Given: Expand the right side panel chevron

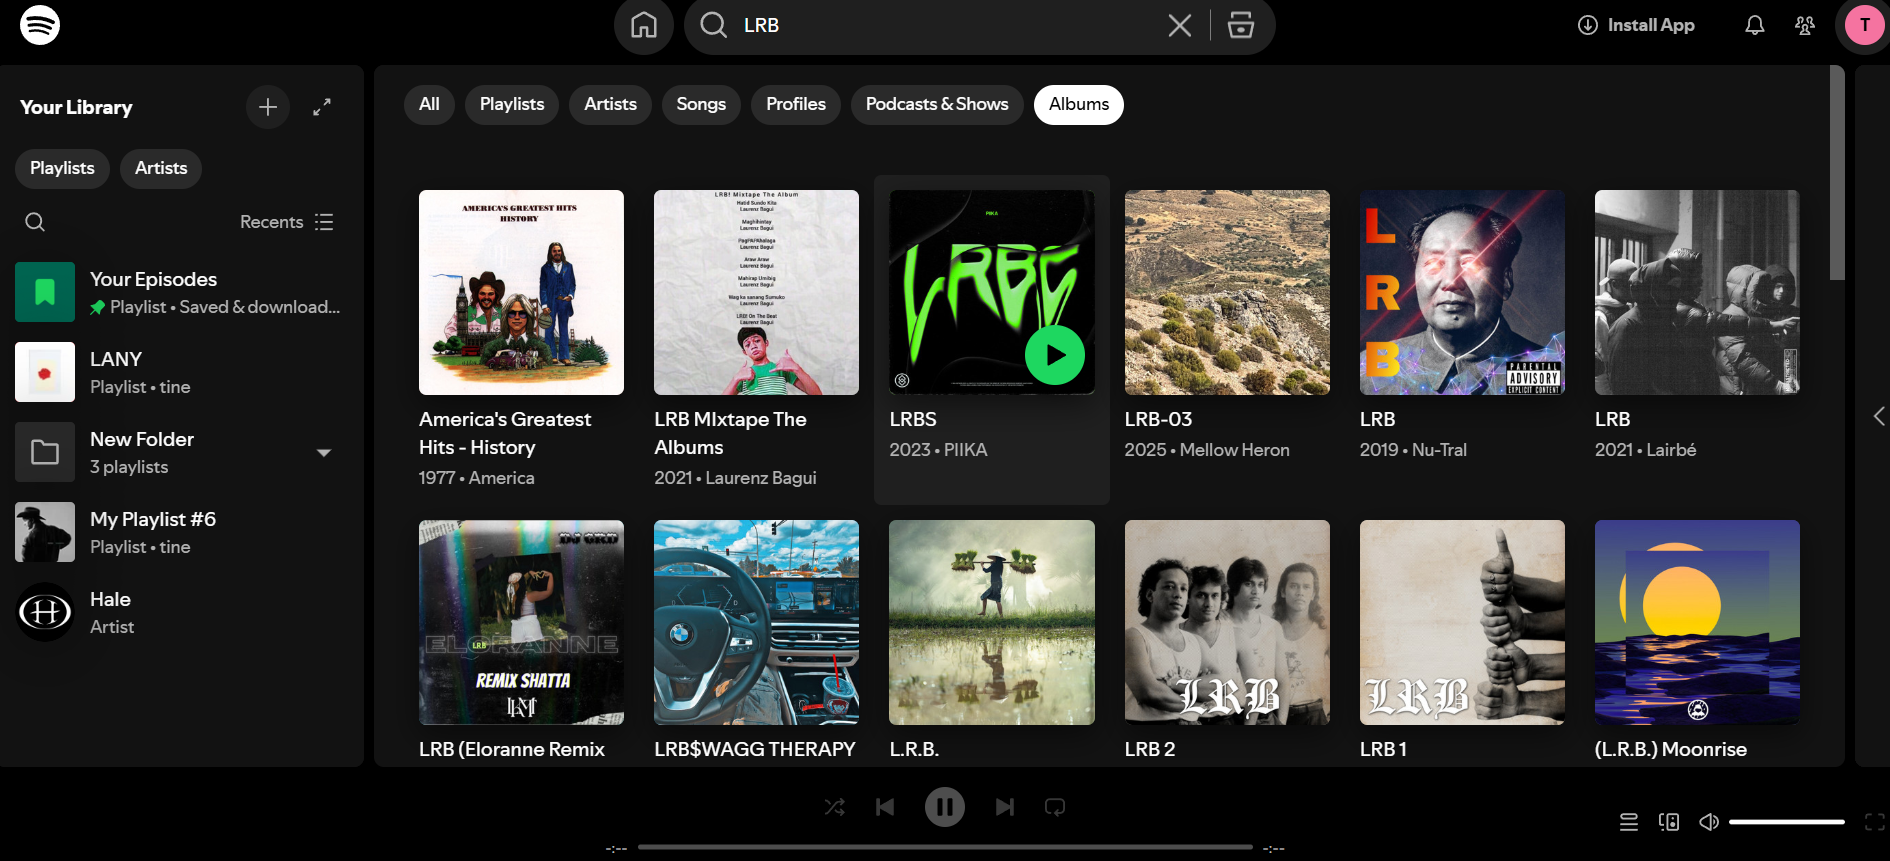Looking at the screenshot, I should 1879,416.
